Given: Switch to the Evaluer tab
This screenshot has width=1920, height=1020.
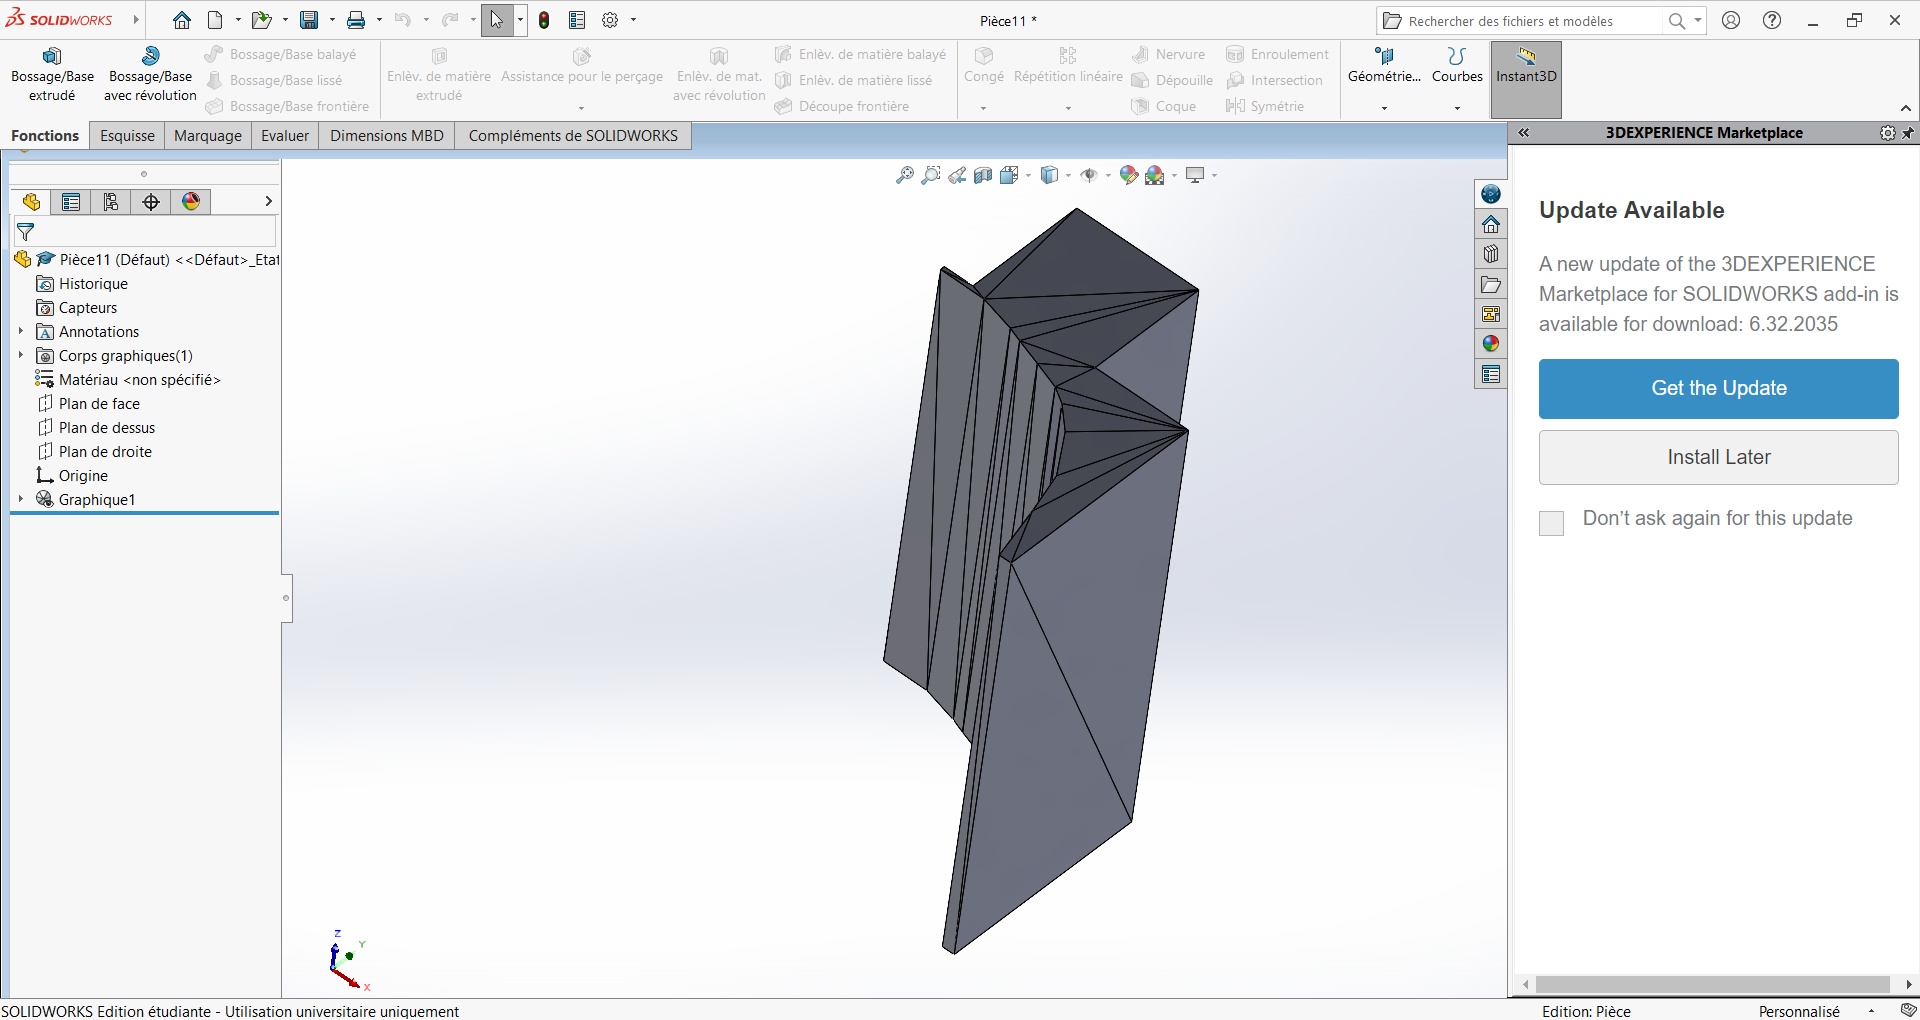Looking at the screenshot, I should 285,136.
